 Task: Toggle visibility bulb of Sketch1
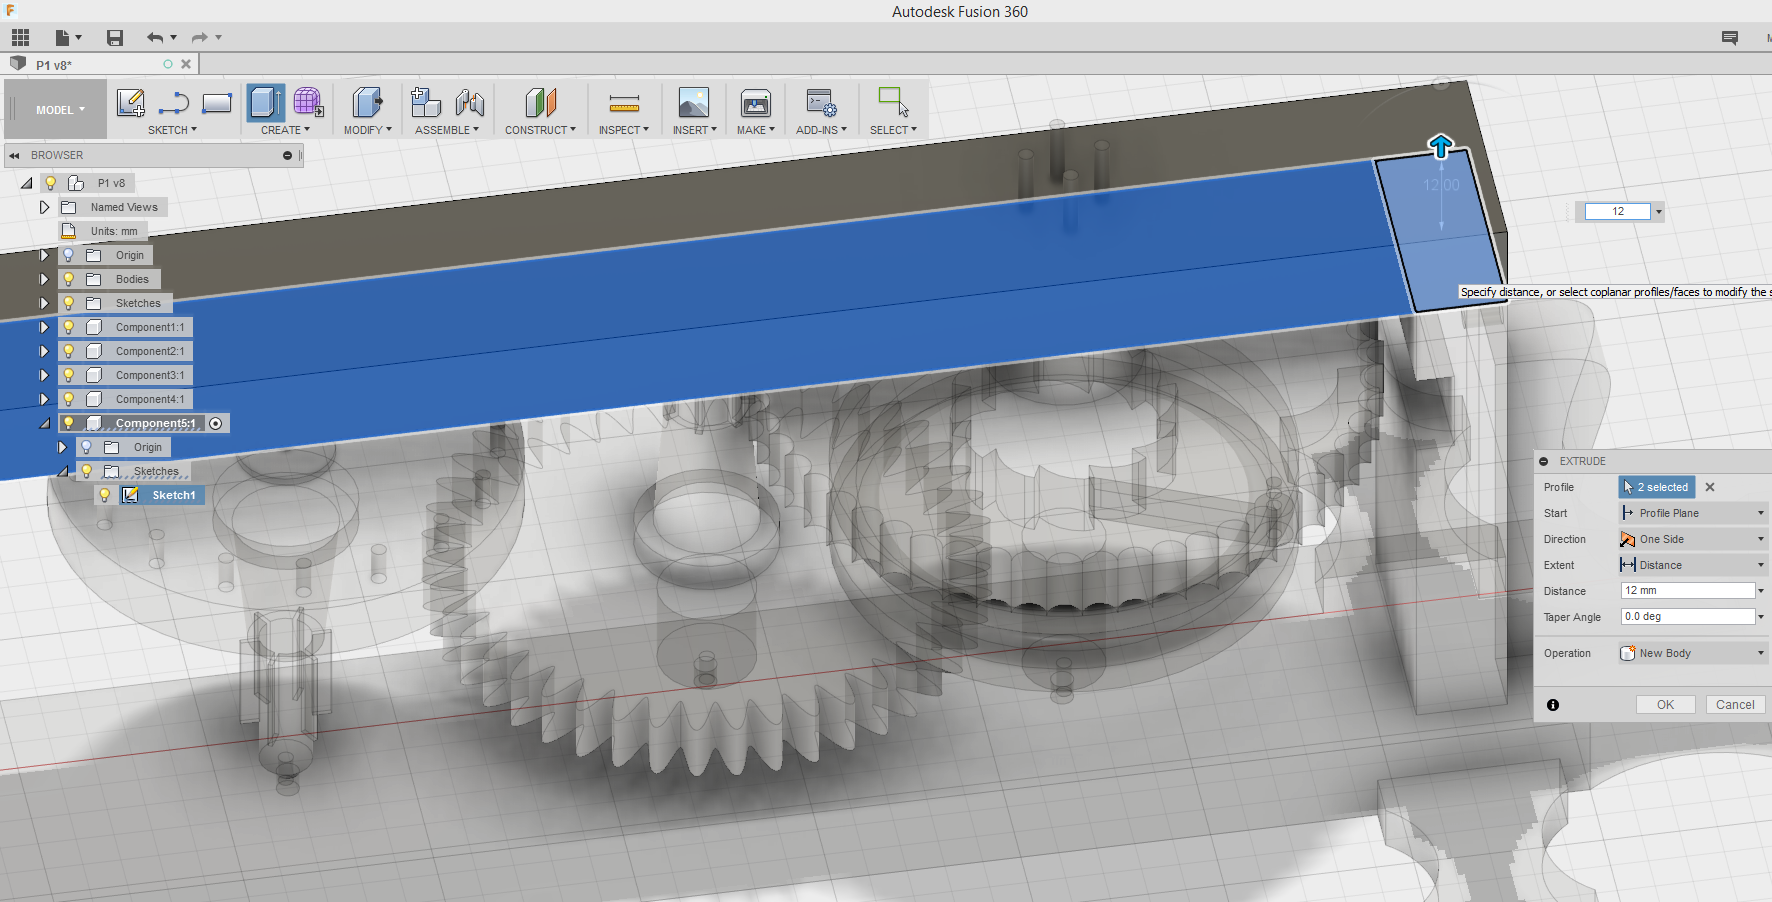pos(104,495)
